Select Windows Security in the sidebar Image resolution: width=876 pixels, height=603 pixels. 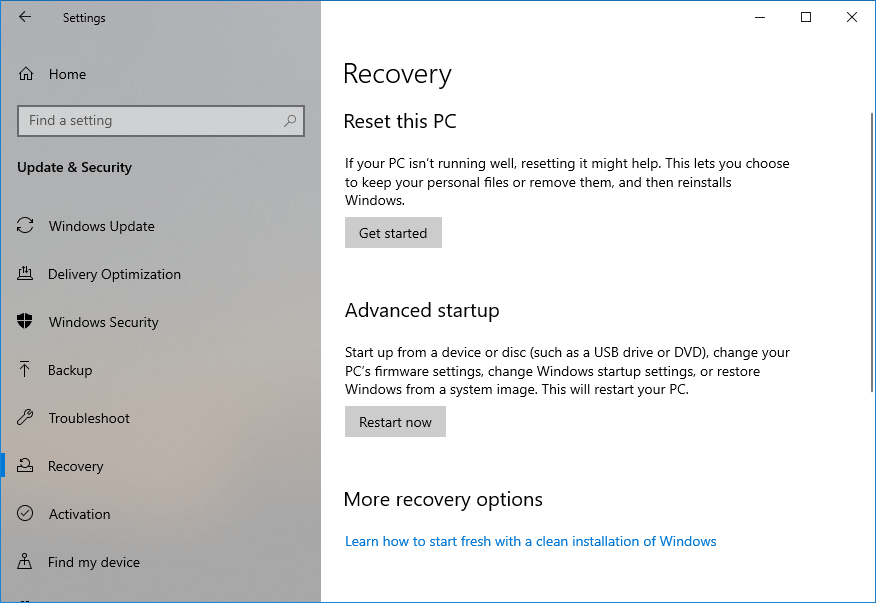click(x=103, y=322)
